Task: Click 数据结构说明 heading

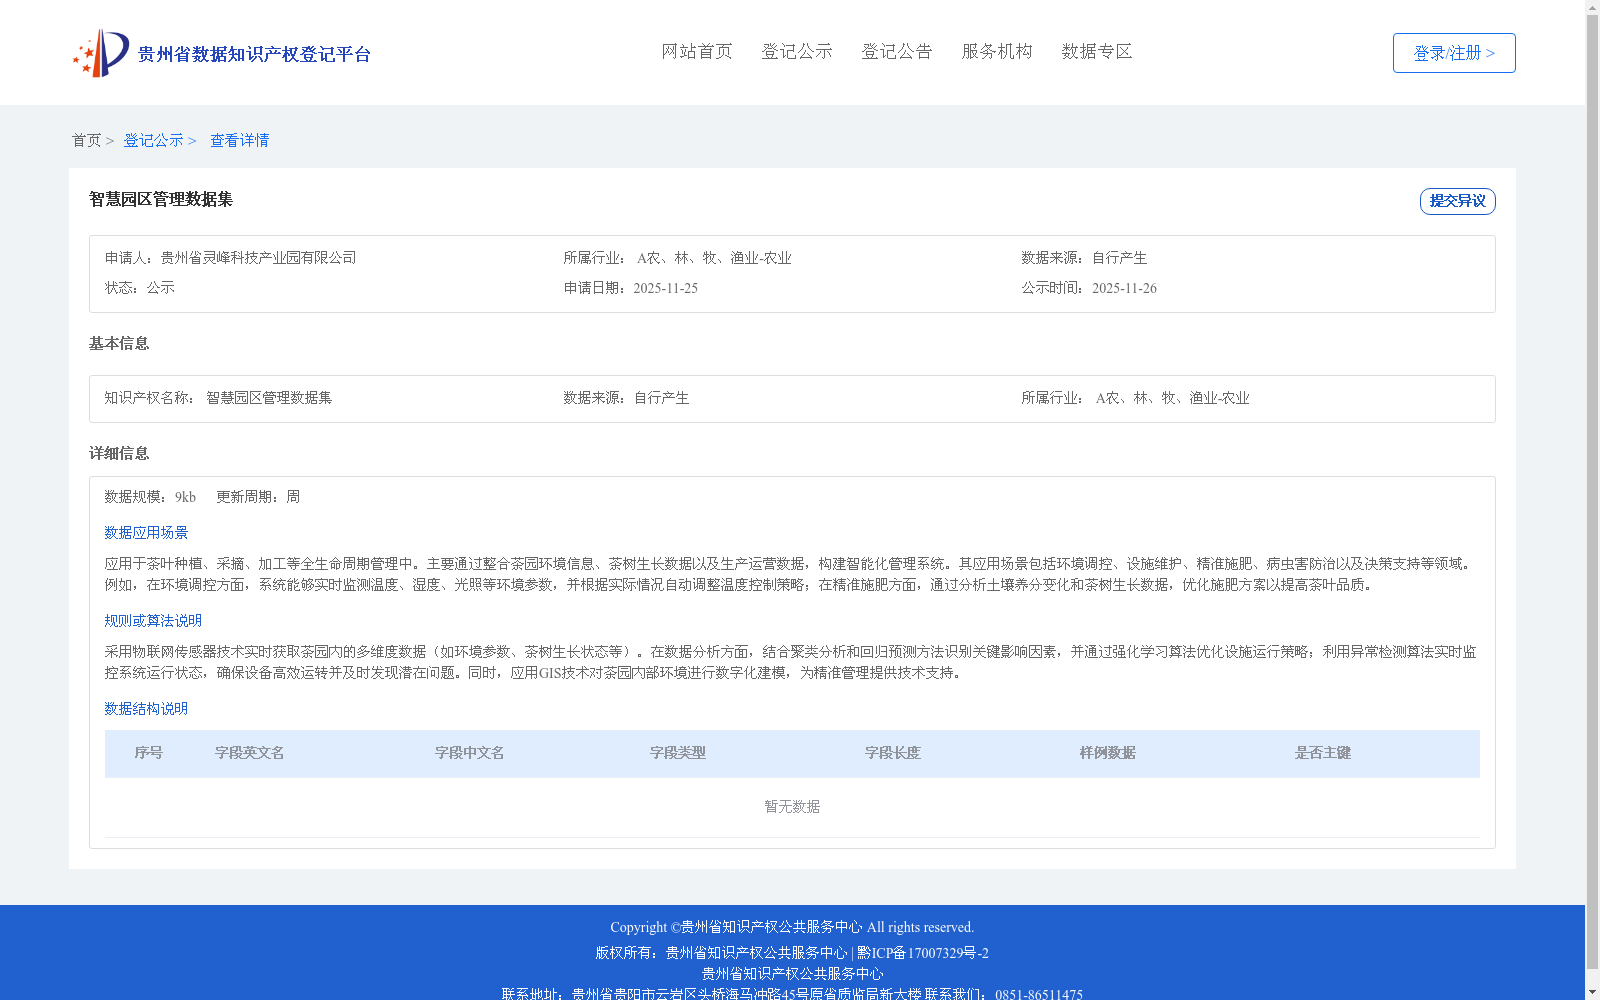Action: pyautogui.click(x=146, y=709)
